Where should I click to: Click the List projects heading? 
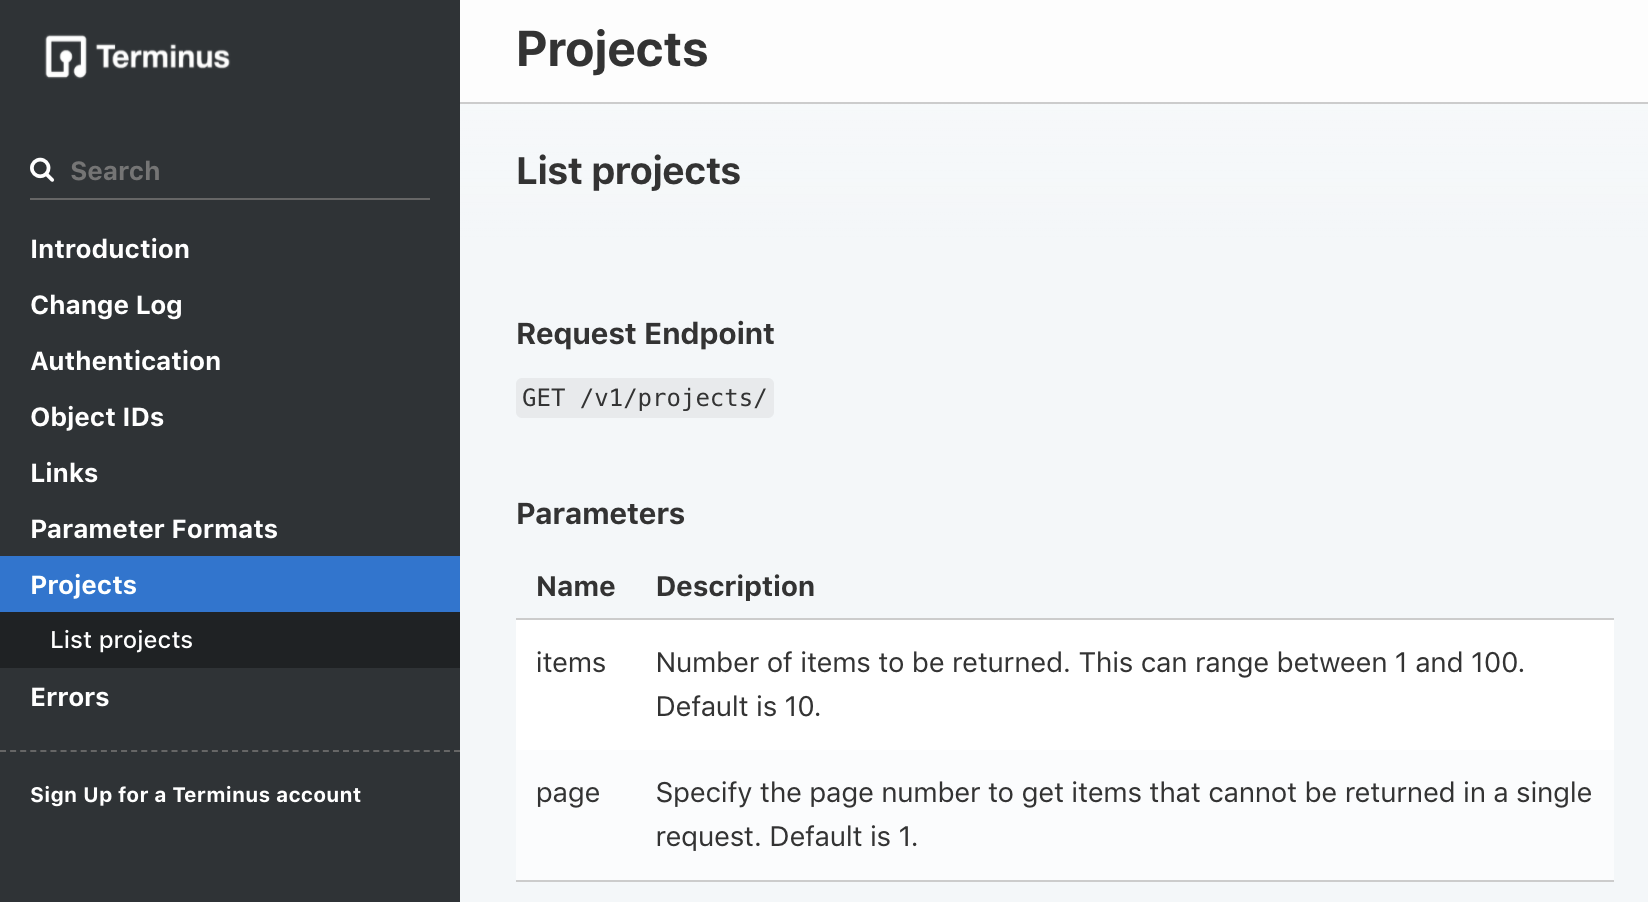click(628, 171)
